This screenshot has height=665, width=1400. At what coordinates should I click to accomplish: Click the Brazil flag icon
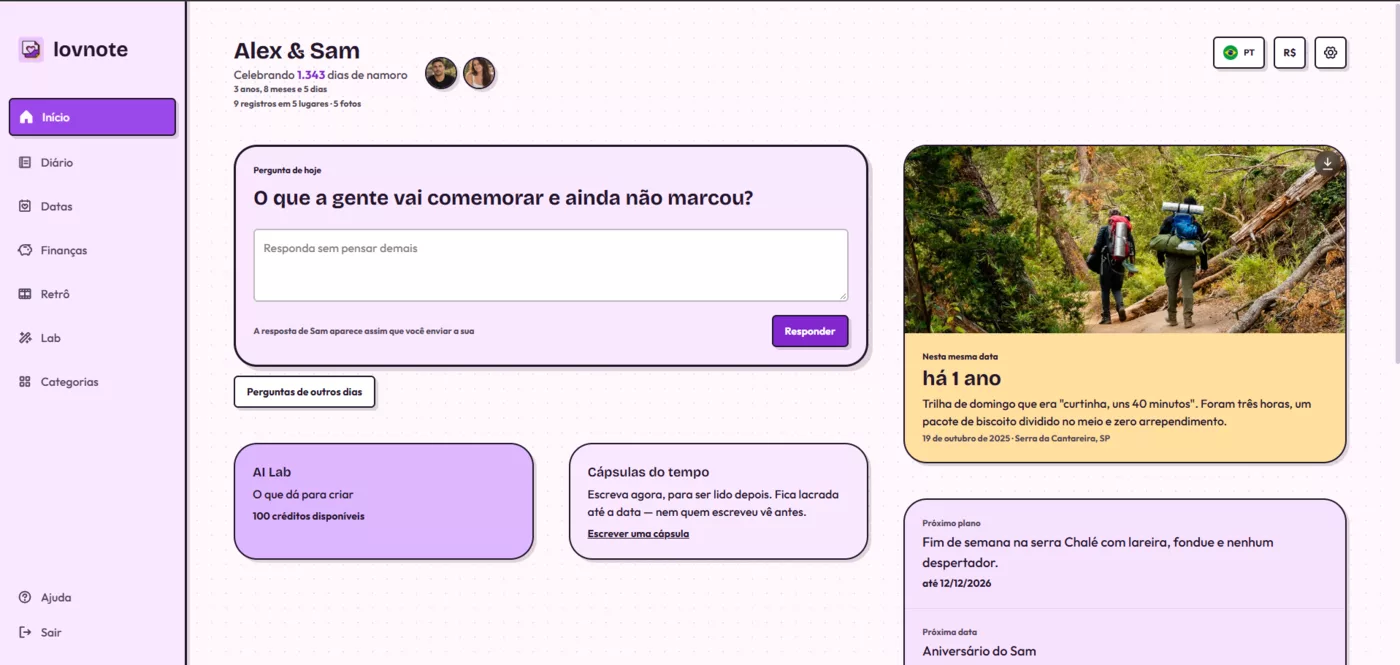pos(1230,53)
